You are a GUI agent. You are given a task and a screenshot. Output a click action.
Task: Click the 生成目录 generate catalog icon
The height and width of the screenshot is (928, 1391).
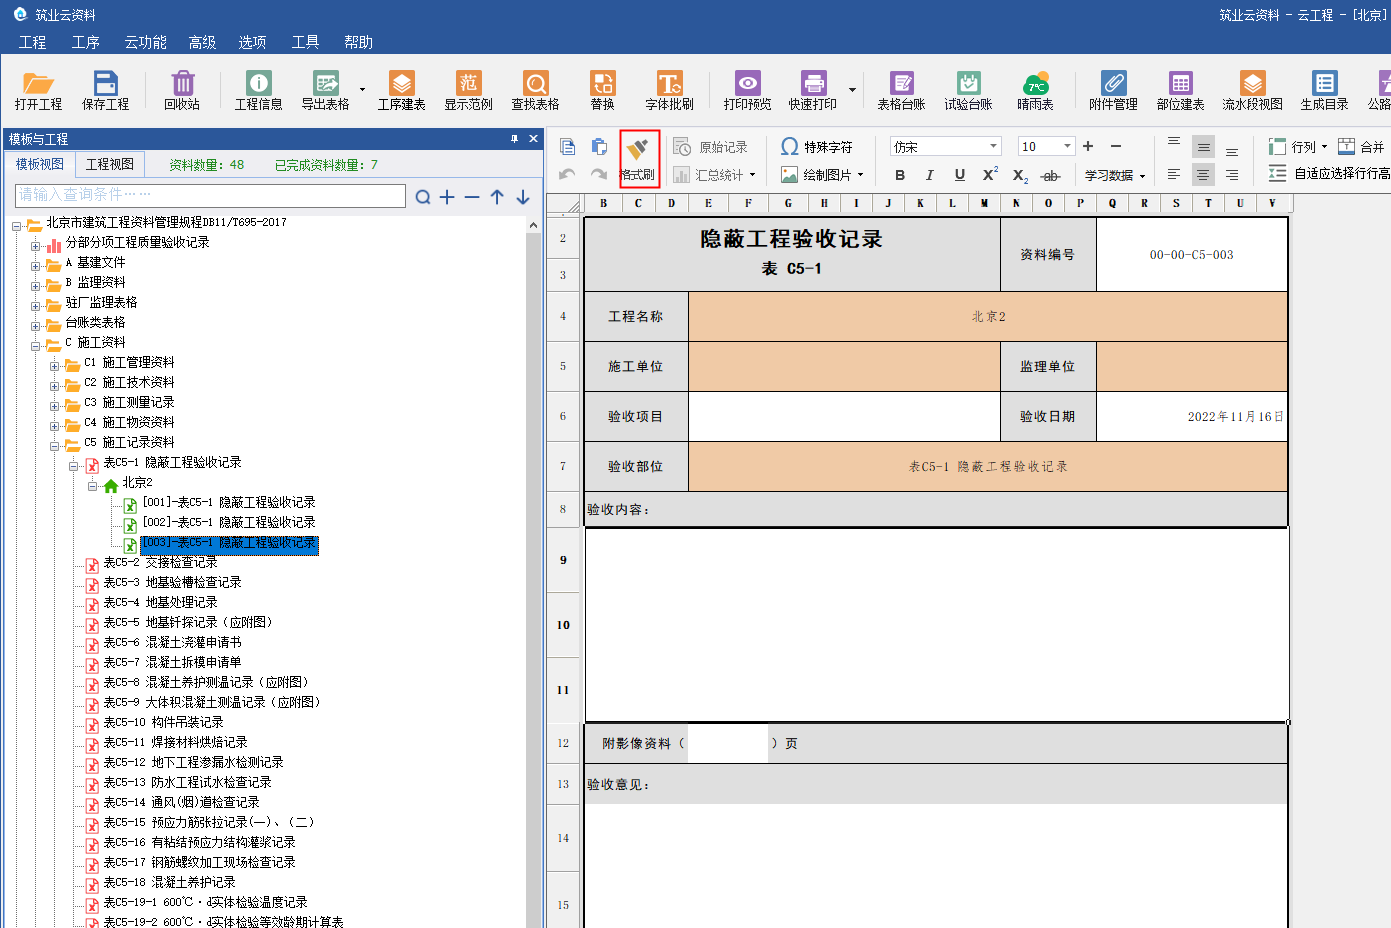(x=1325, y=90)
